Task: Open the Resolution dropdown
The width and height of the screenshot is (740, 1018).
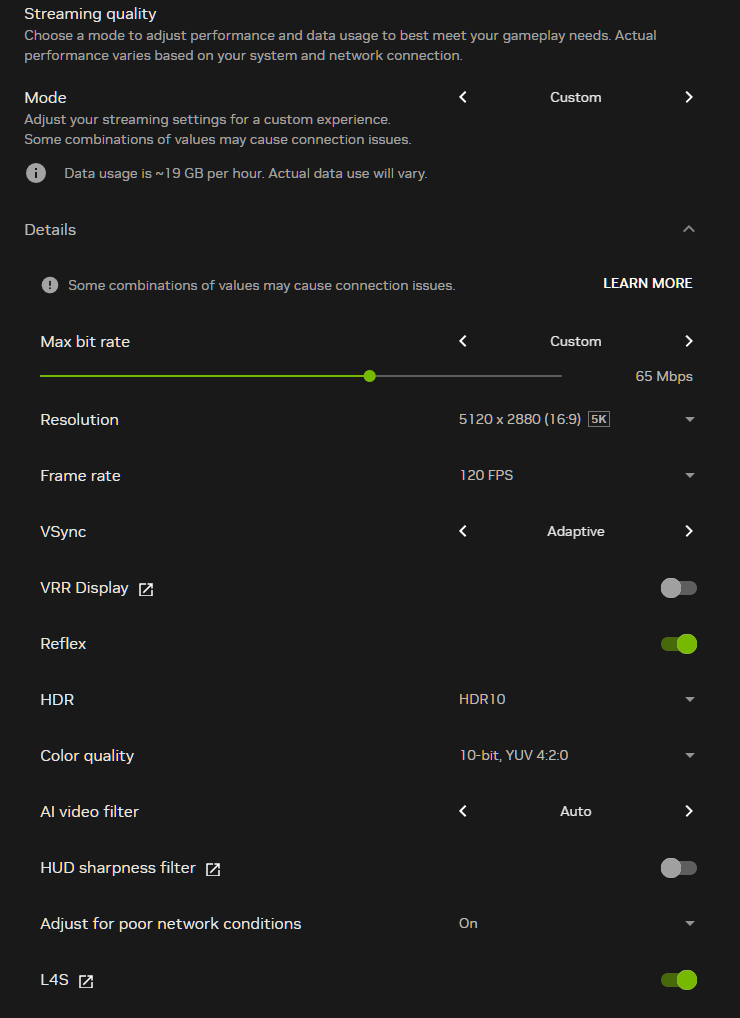Action: 689,419
